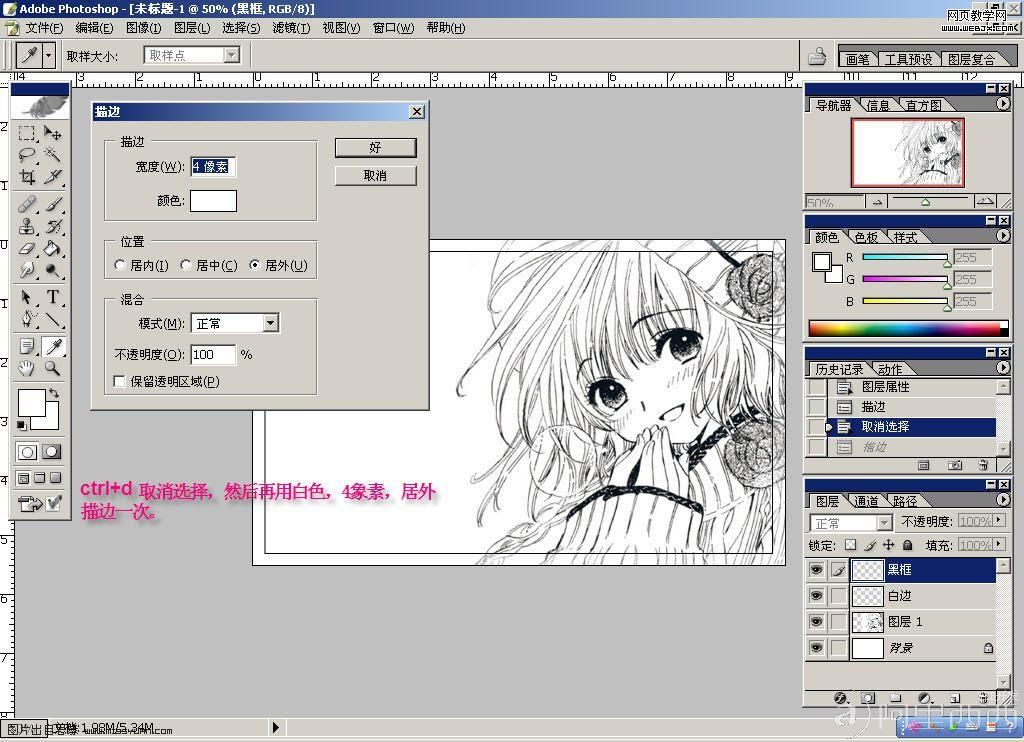The height and width of the screenshot is (742, 1024).
Task: Toggle visibility of 图层 1
Action: pyautogui.click(x=816, y=622)
